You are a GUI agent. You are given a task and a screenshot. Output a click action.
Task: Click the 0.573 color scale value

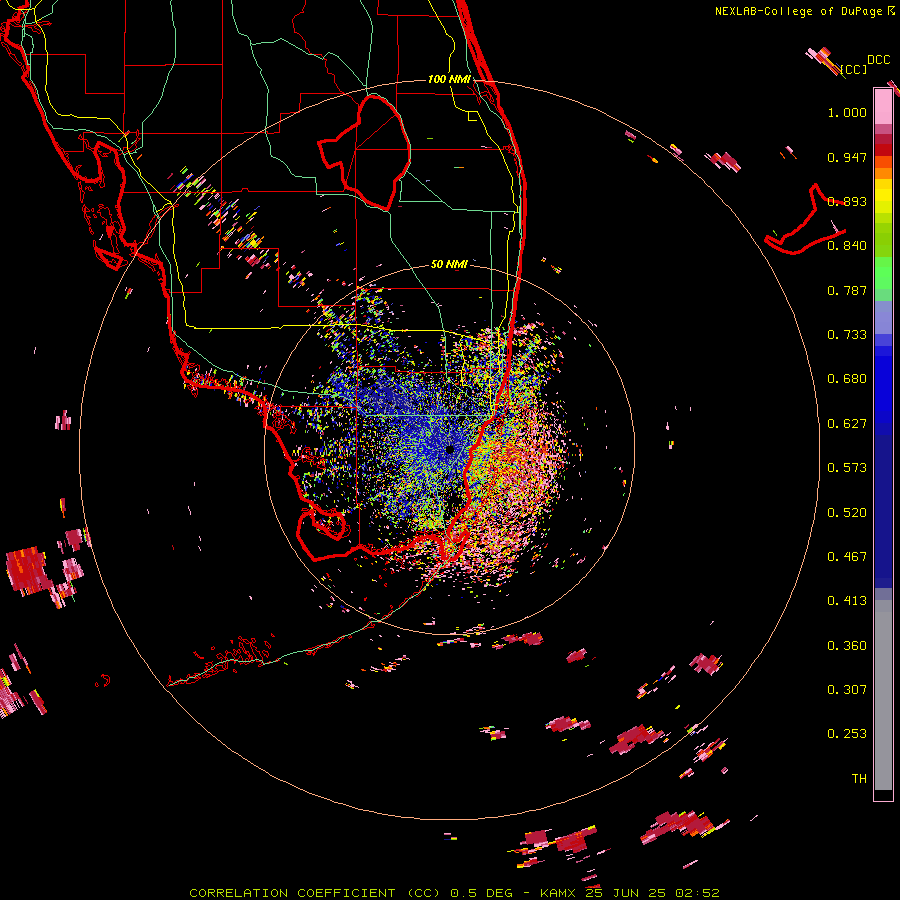click(x=847, y=468)
